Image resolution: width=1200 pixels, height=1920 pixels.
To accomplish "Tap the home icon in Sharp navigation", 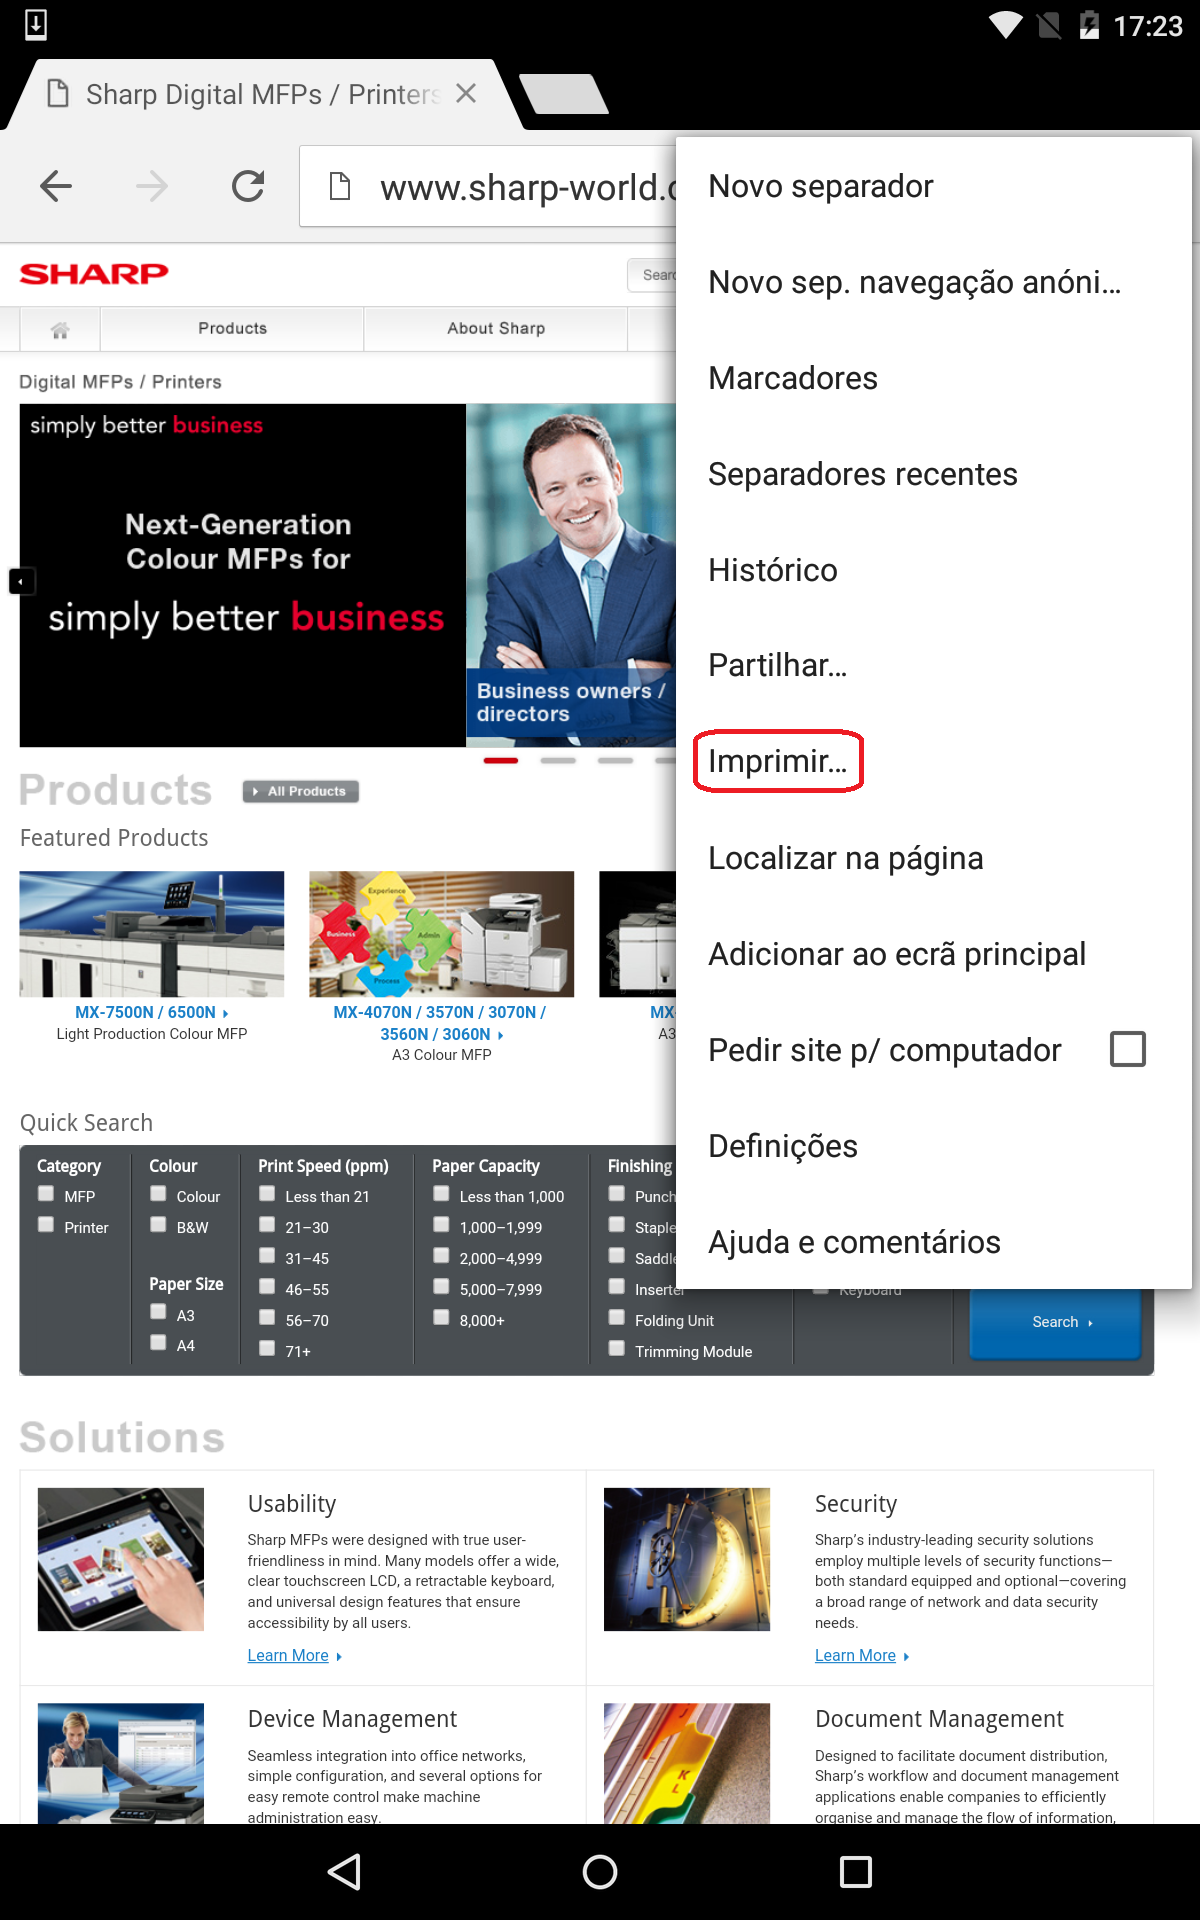I will tap(60, 329).
